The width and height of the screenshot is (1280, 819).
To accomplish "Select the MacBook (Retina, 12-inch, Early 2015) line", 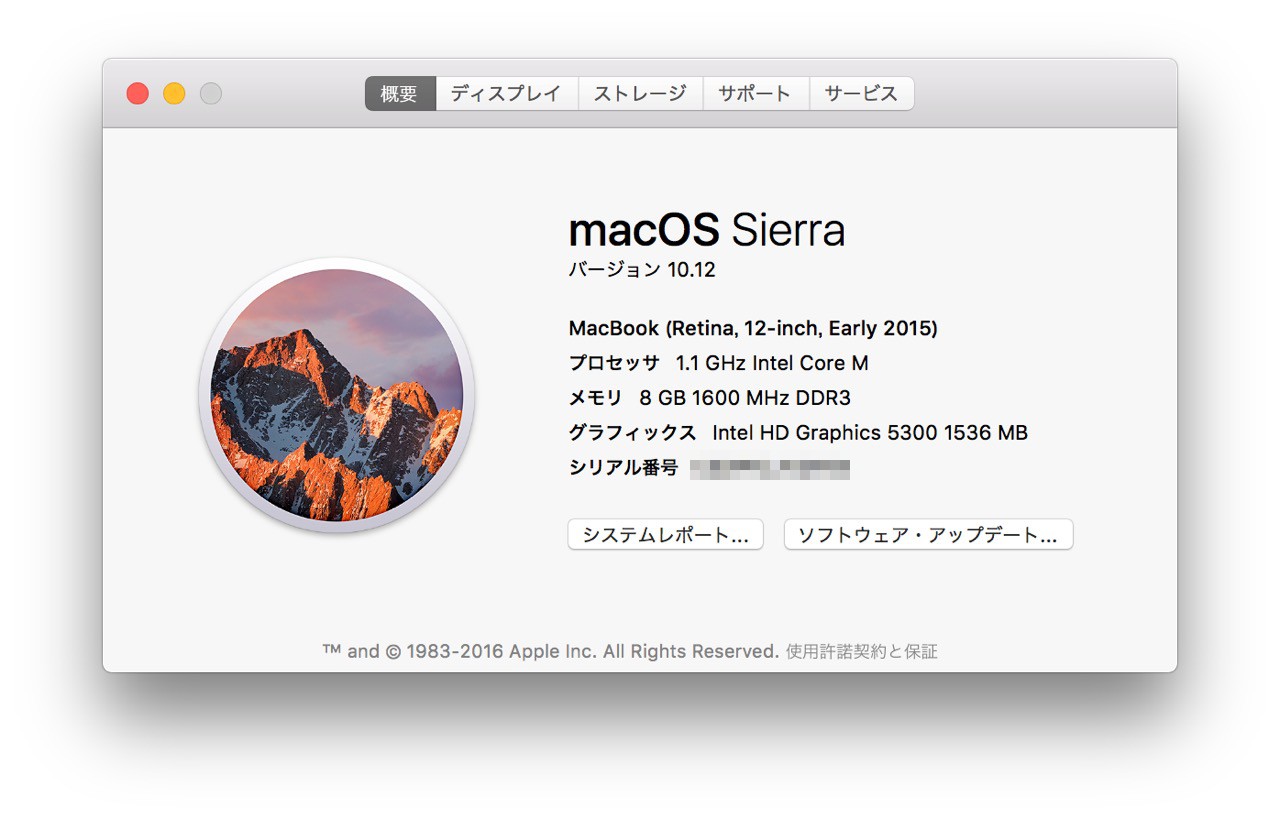I will point(753,329).
